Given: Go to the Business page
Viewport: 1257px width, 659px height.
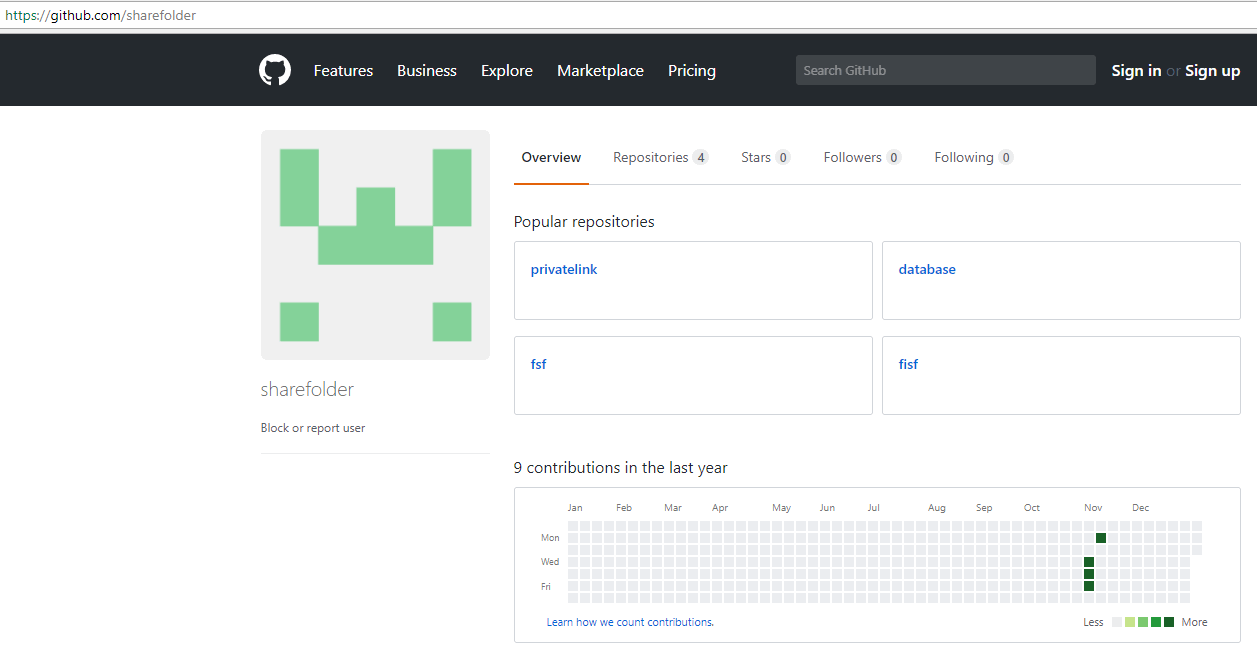Looking at the screenshot, I should tap(427, 71).
